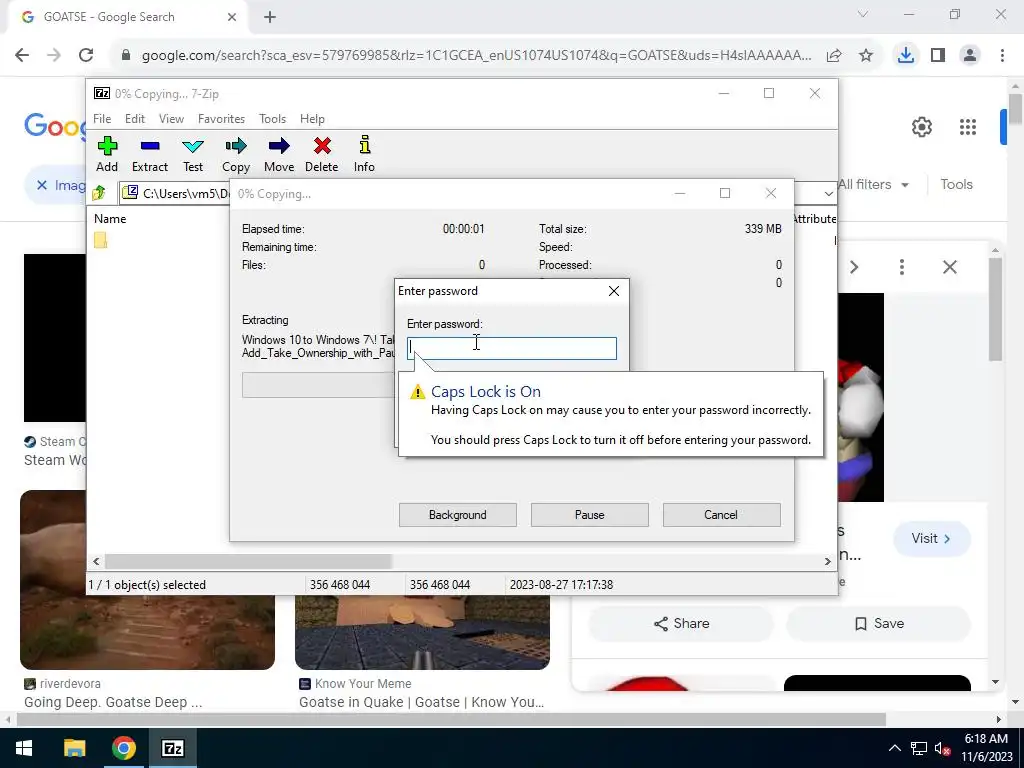
Task: Focus the Enter password text field
Action: coord(511,348)
